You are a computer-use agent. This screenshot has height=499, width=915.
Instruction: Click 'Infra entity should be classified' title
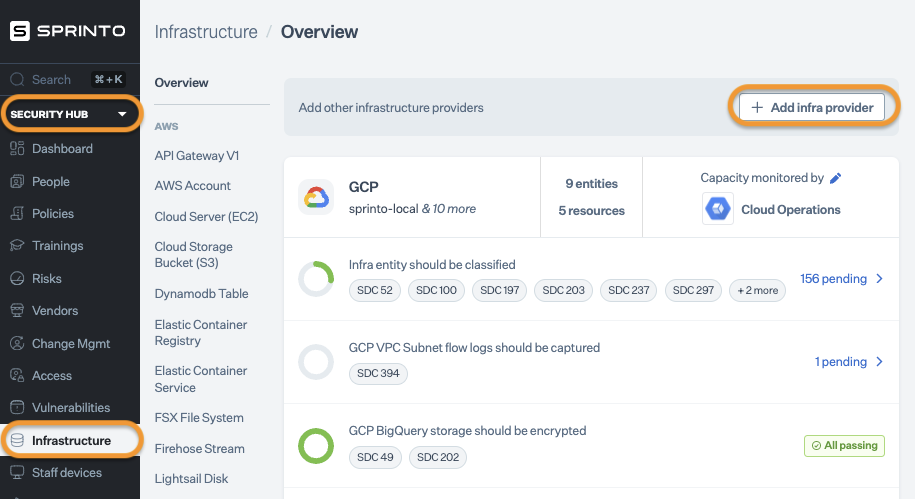point(432,265)
